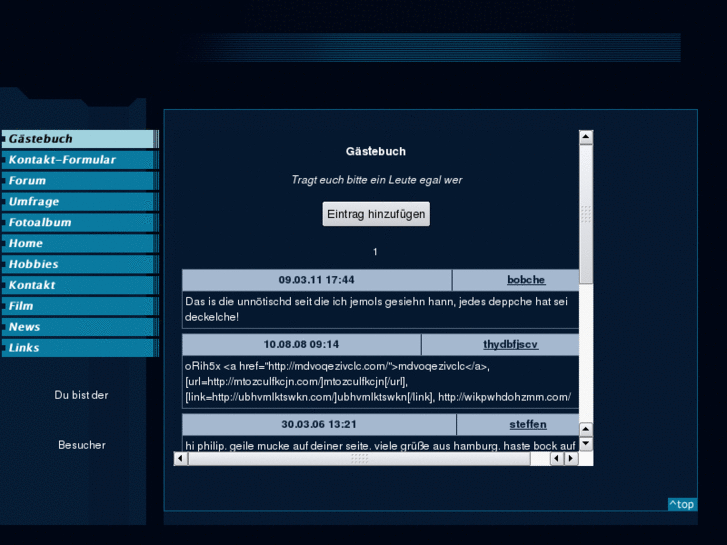Image resolution: width=727 pixels, height=545 pixels.
Task: Jump to page top via ^top
Action: point(682,504)
